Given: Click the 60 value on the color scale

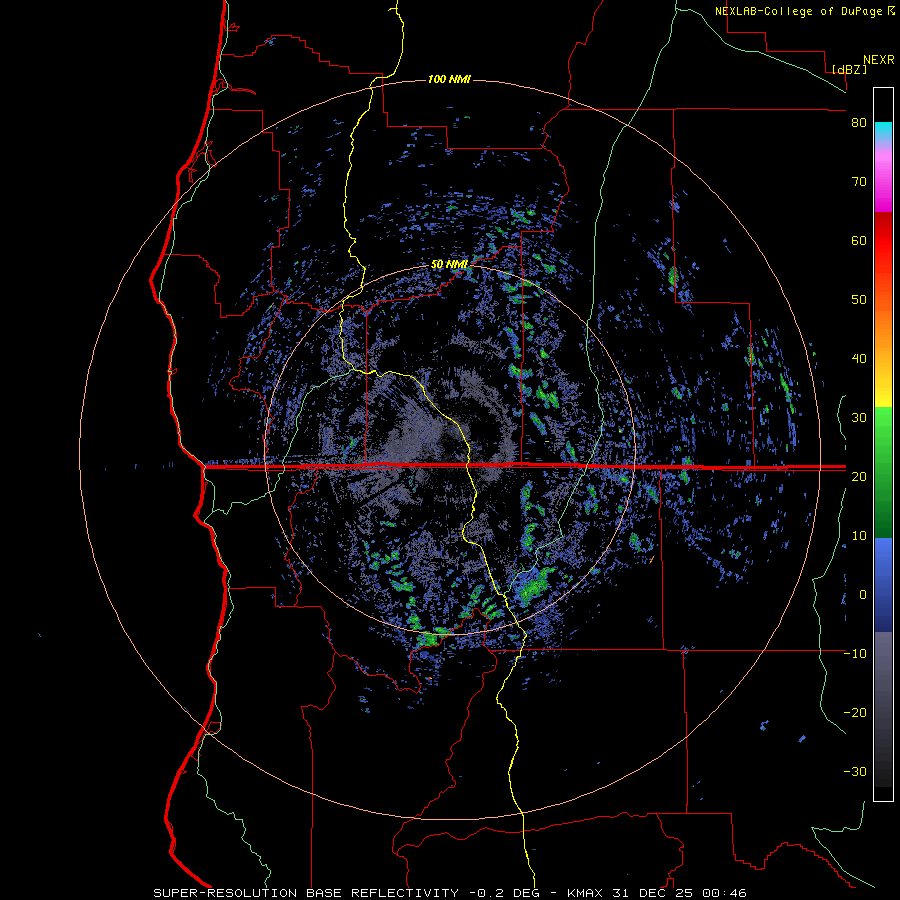Looking at the screenshot, I should [859, 240].
